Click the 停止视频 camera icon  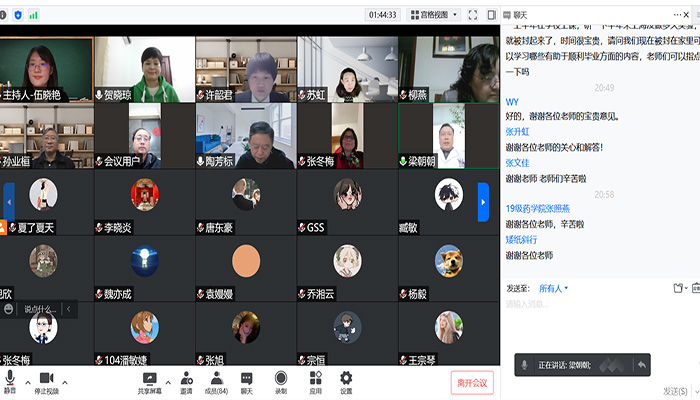point(45,379)
